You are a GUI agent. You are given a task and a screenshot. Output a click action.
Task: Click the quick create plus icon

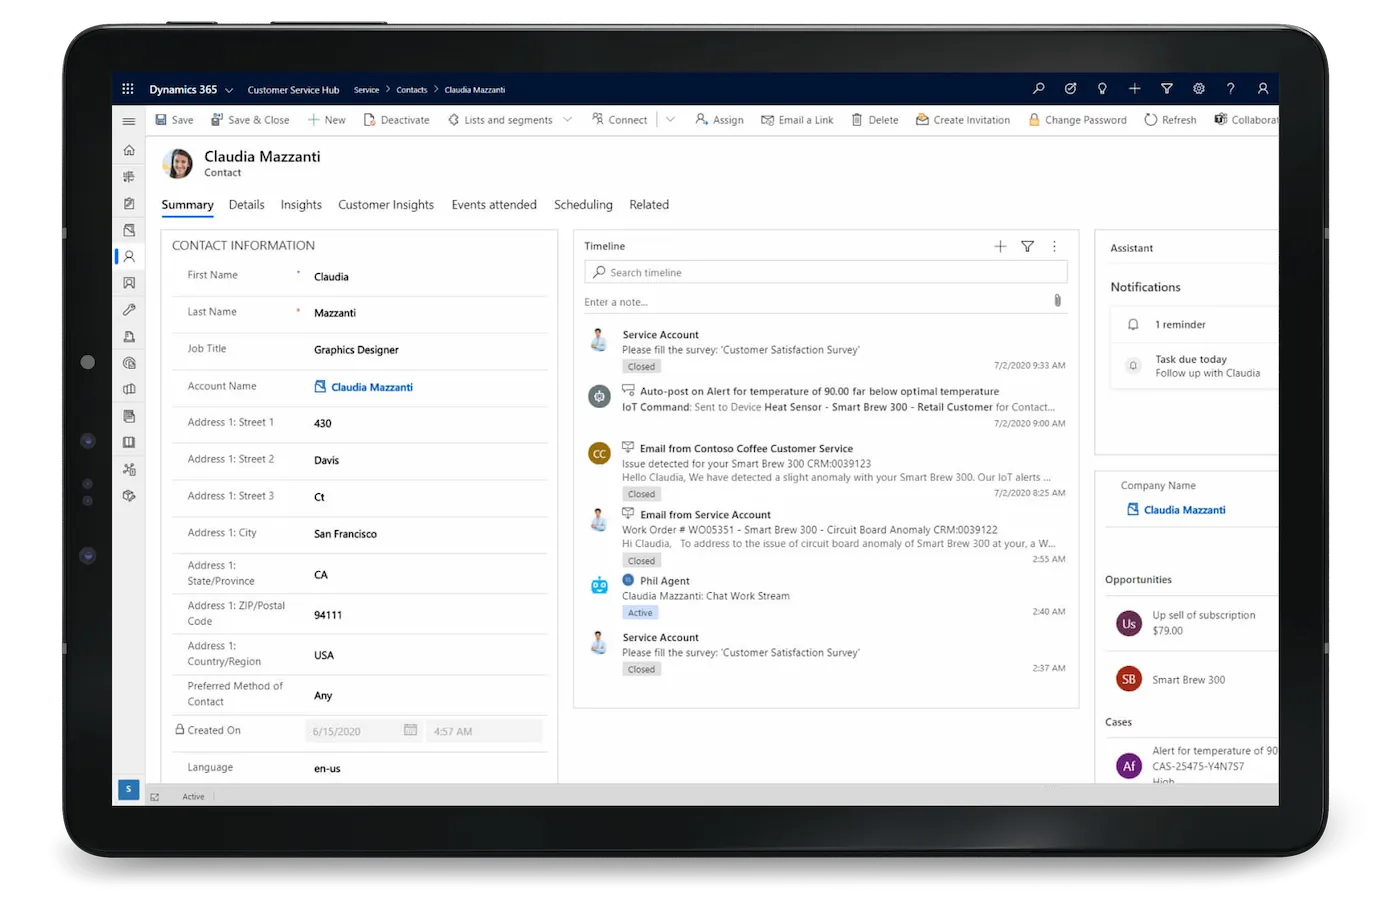pos(1134,89)
